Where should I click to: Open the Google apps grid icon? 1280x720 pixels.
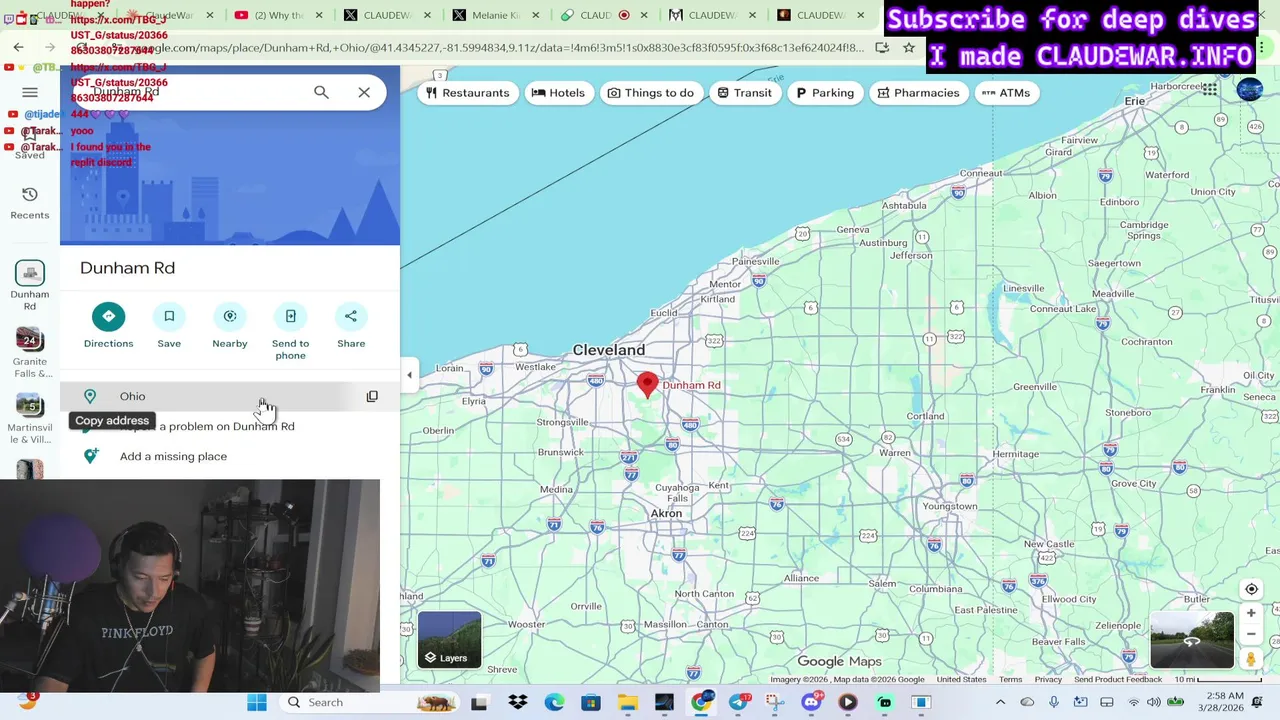(1210, 90)
